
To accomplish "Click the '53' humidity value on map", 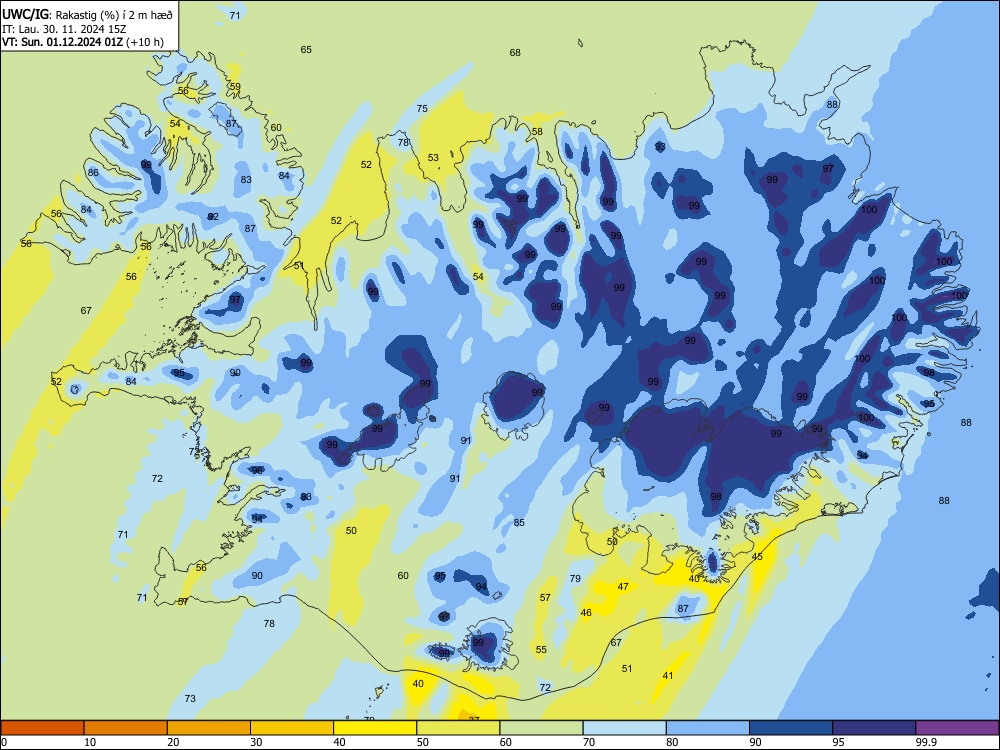I will coord(433,158).
